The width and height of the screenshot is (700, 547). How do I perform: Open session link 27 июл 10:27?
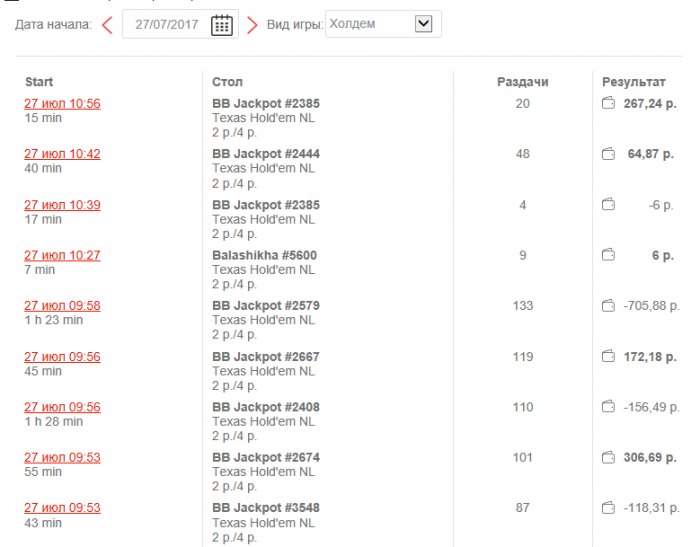(x=62, y=255)
